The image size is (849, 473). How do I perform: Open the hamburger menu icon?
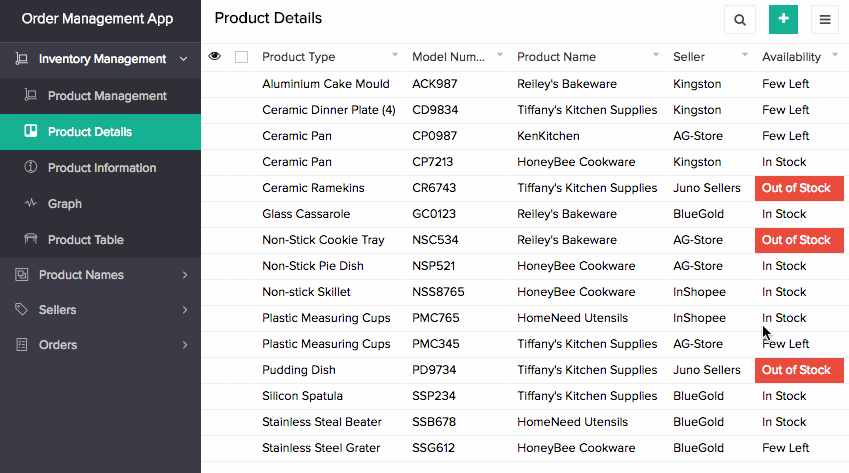click(x=825, y=19)
